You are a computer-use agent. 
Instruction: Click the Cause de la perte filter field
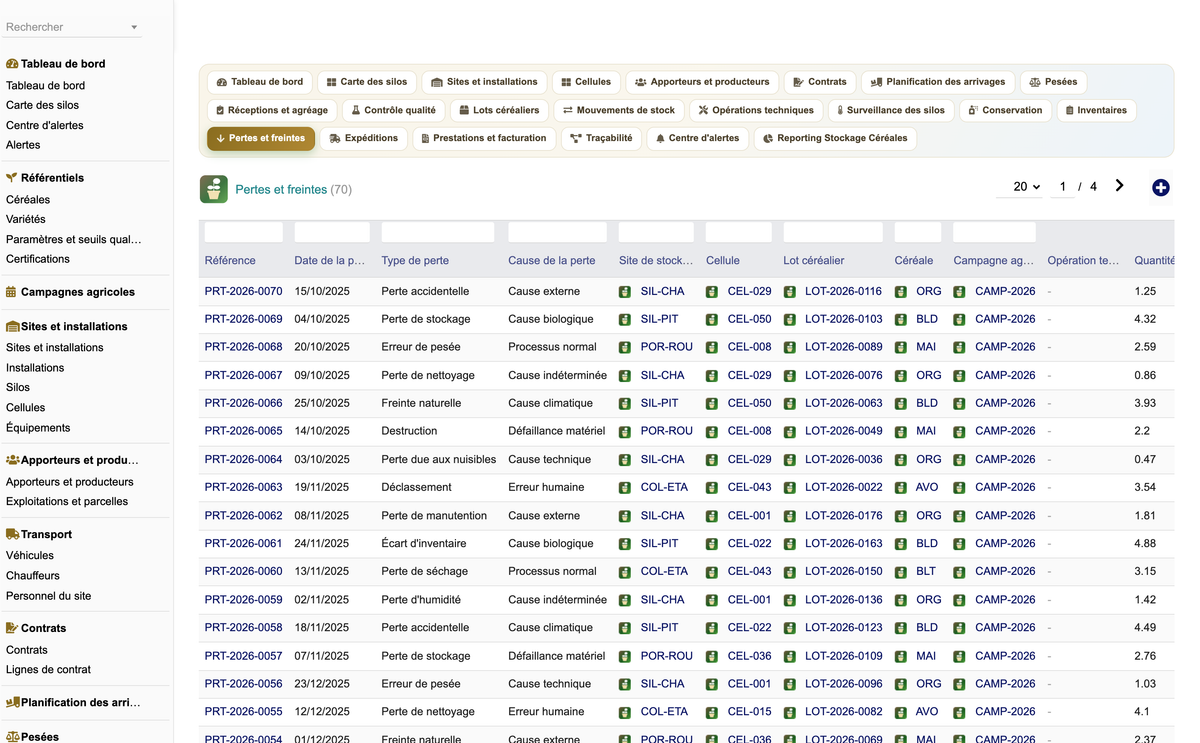click(557, 232)
